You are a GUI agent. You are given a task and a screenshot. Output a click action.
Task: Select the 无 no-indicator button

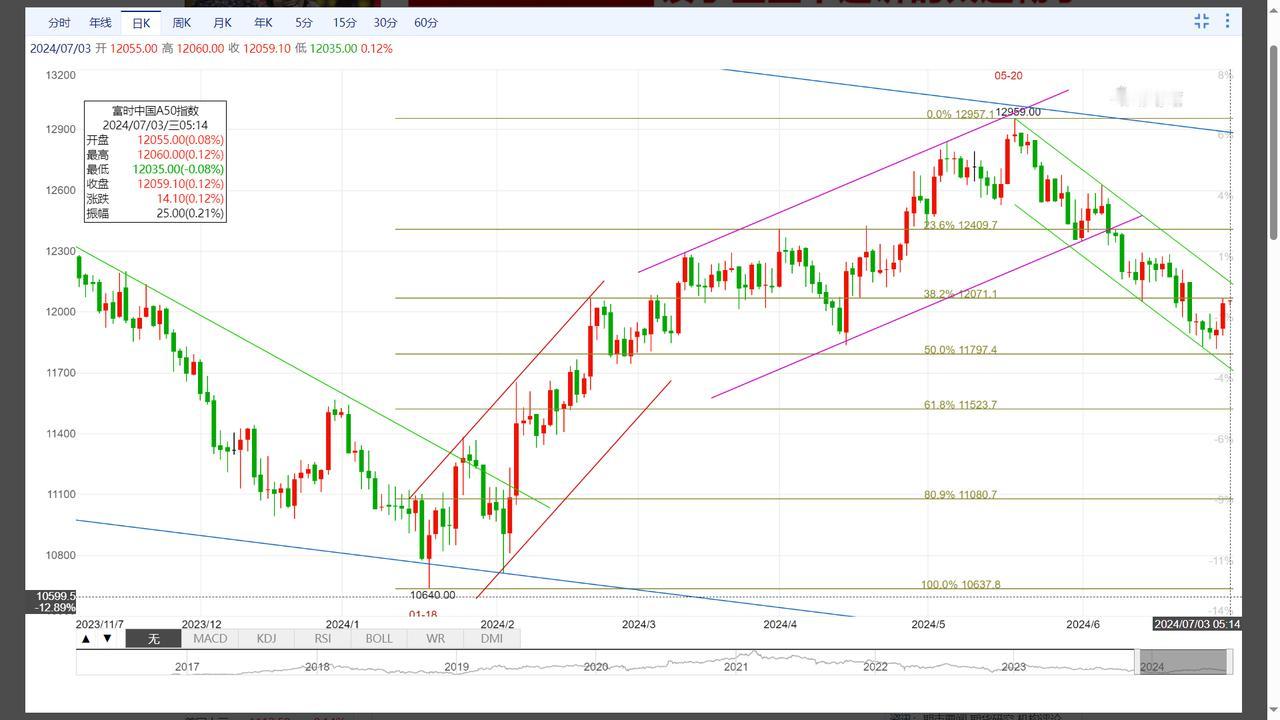pos(153,638)
